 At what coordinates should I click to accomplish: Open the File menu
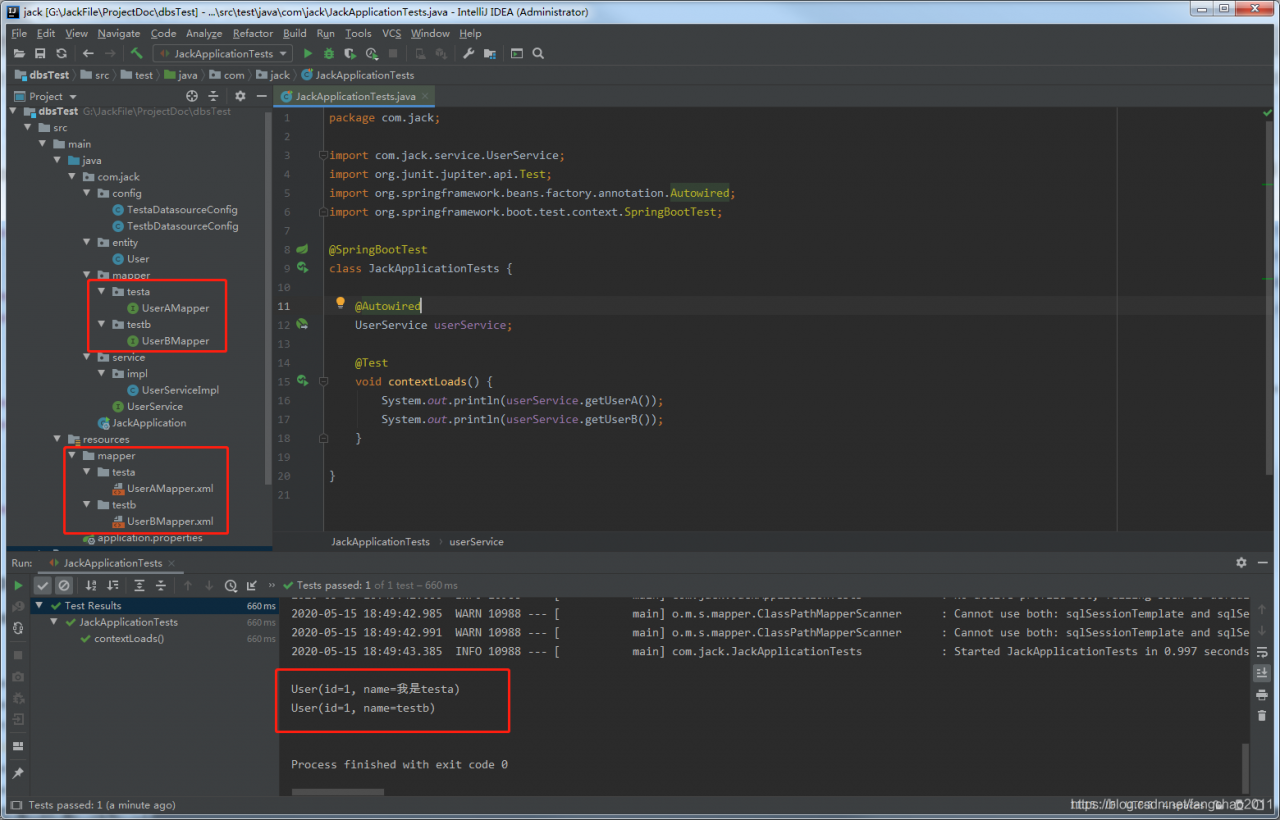point(19,33)
